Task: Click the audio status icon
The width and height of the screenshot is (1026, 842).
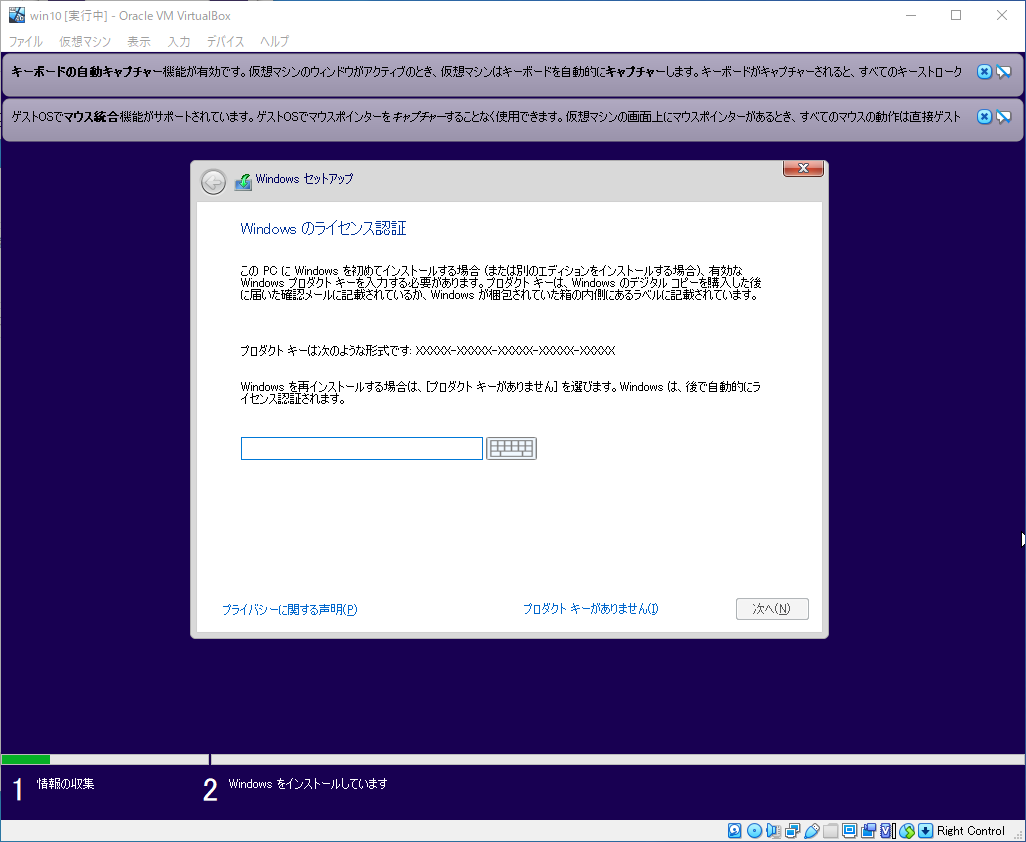Action: click(773, 831)
